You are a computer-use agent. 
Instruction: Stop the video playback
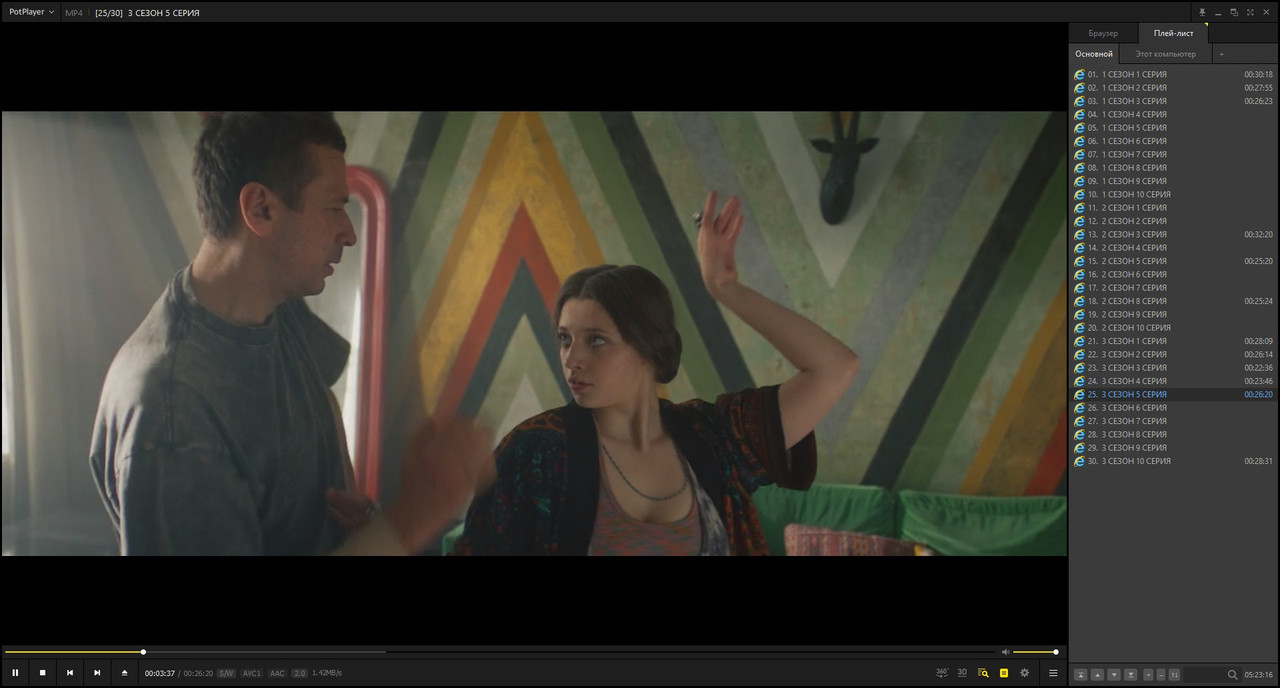point(42,673)
